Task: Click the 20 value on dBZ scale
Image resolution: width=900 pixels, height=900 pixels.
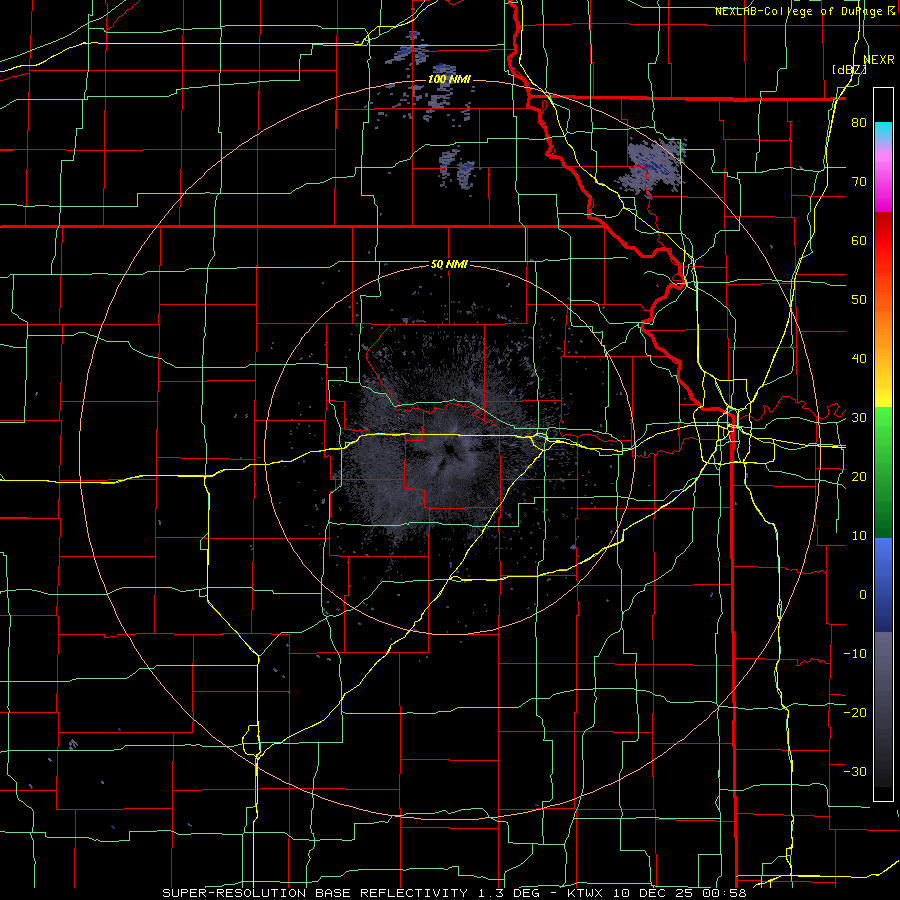Action: (x=859, y=476)
